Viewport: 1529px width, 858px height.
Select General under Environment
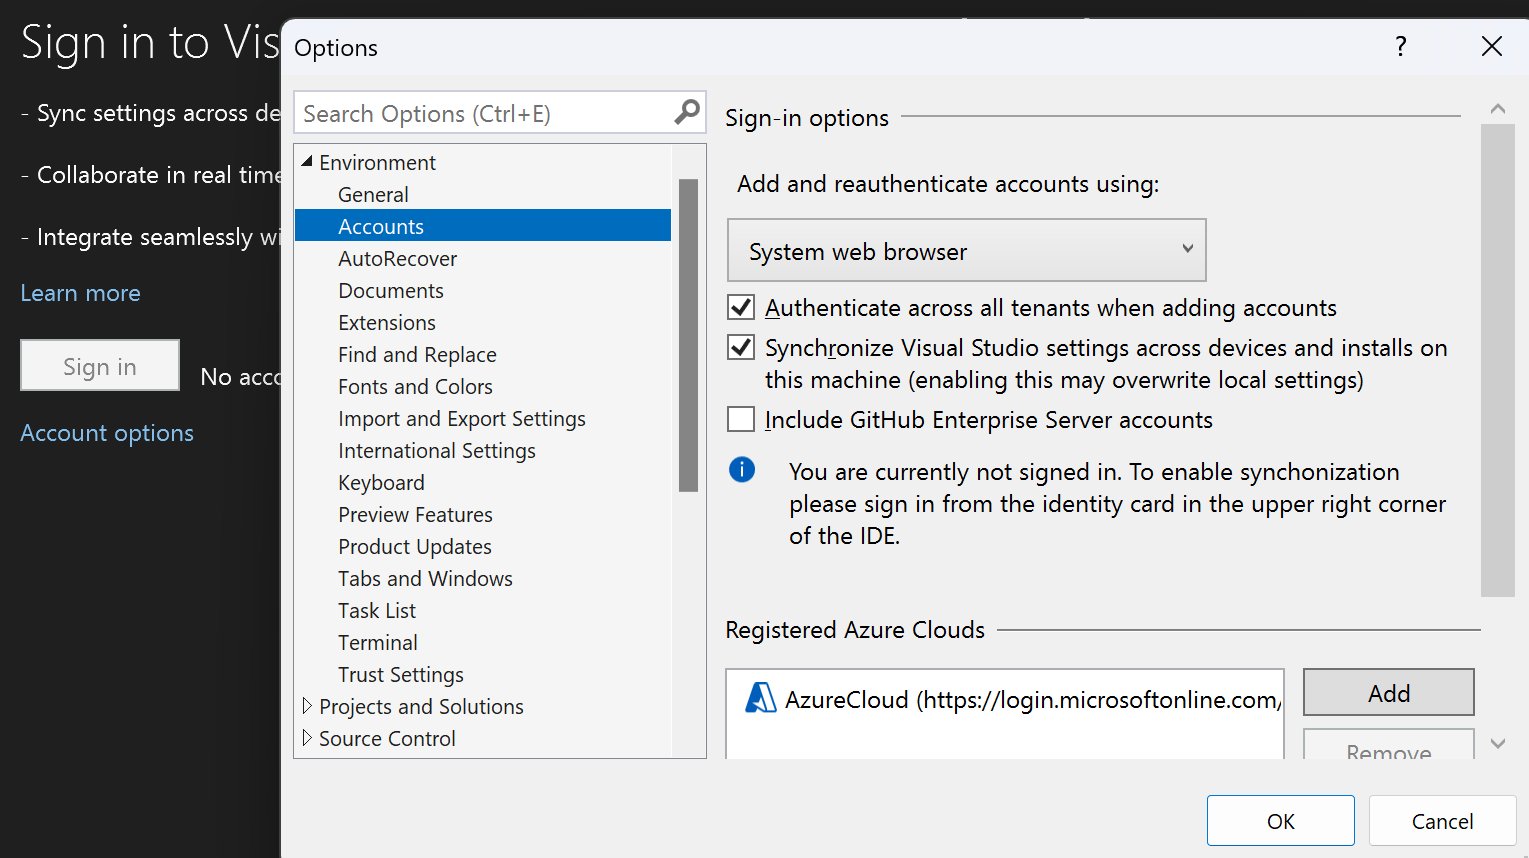tap(373, 194)
